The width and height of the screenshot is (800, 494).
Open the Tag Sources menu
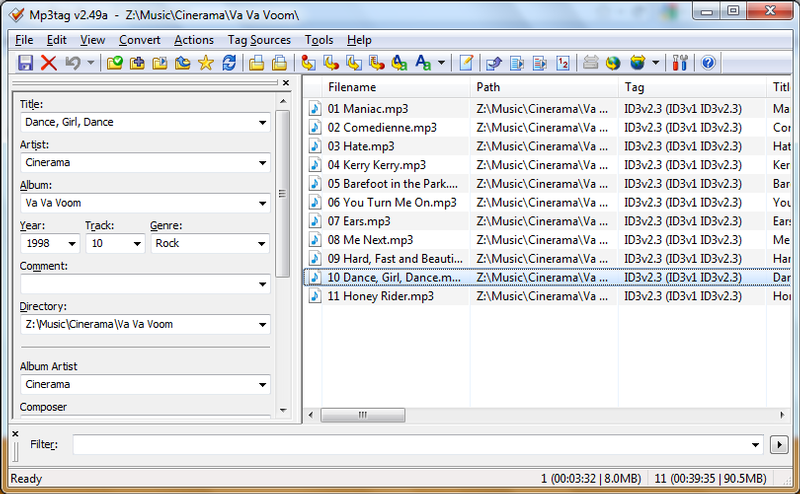coord(259,40)
